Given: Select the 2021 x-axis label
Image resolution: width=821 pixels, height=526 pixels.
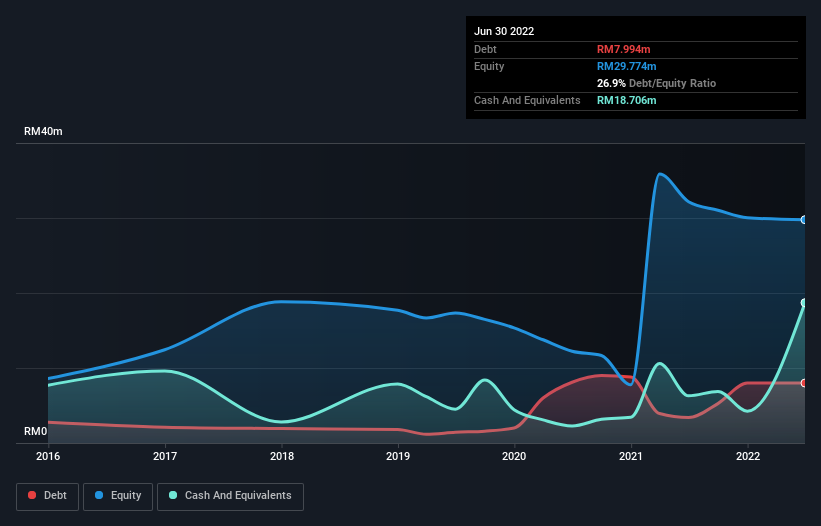Looking at the screenshot, I should 631,456.
